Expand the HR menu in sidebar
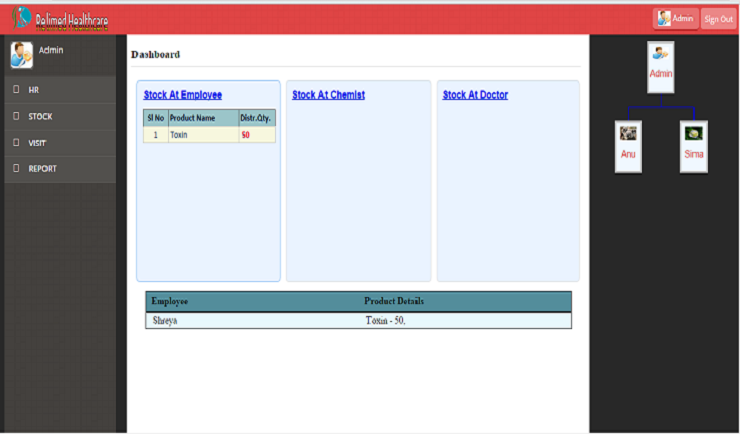This screenshot has width=740, height=434. pos(33,90)
